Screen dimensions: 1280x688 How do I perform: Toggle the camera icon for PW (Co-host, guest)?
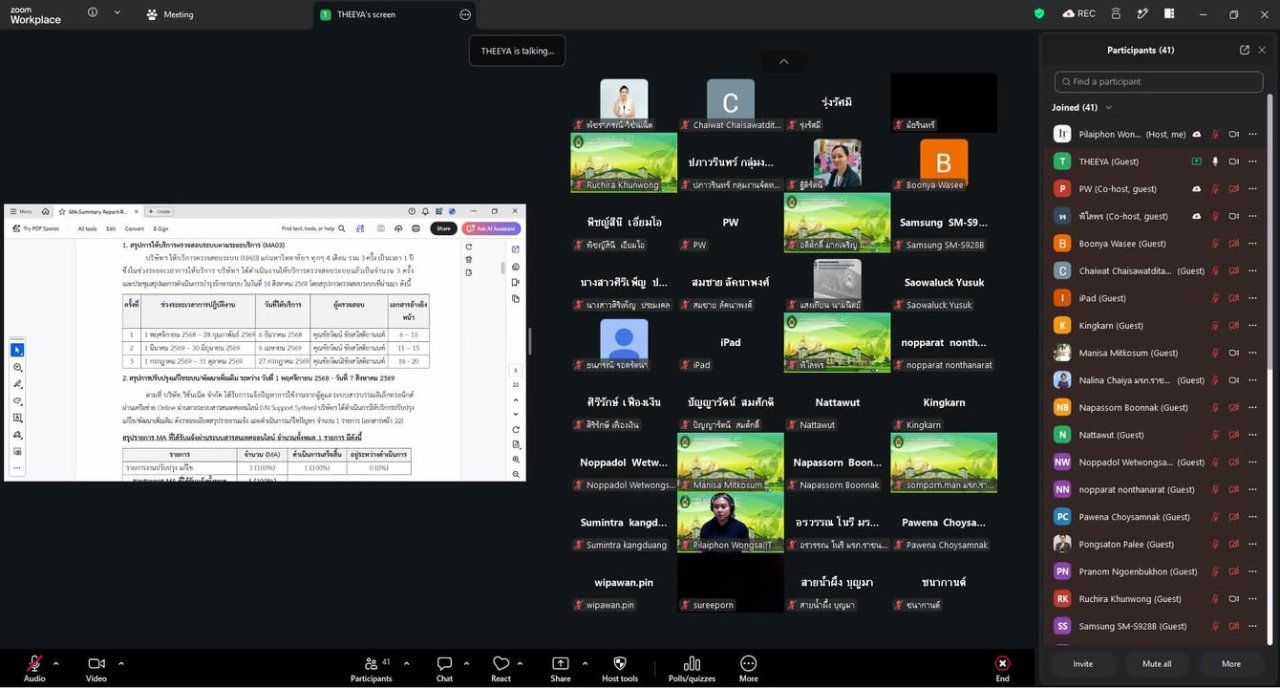click(x=1234, y=189)
